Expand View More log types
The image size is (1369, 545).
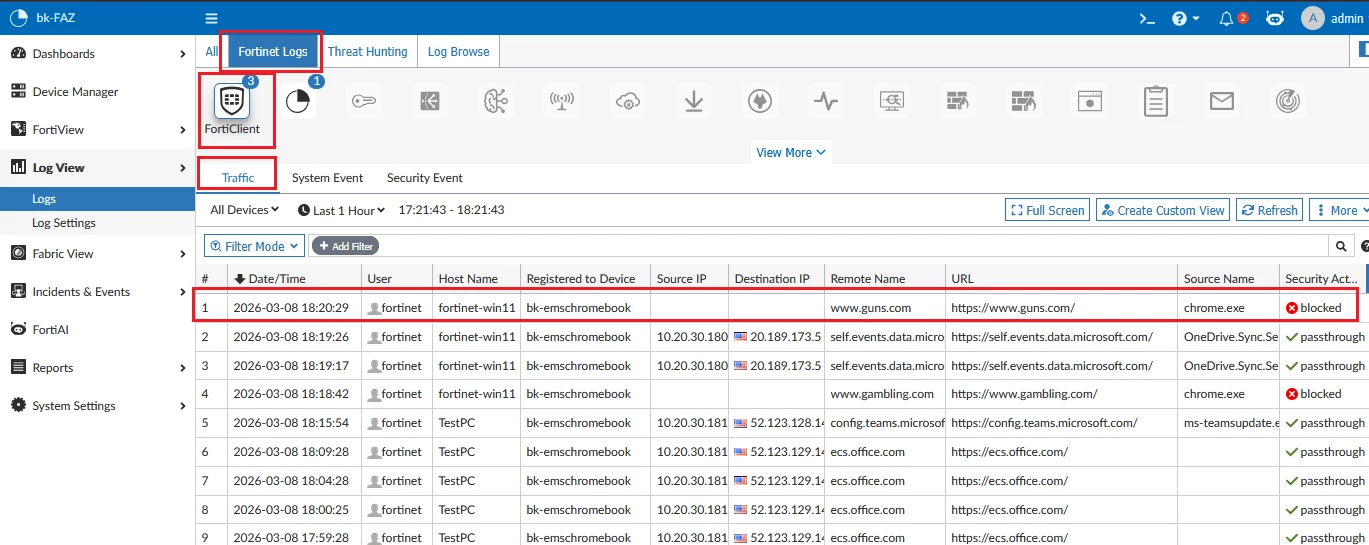click(791, 152)
